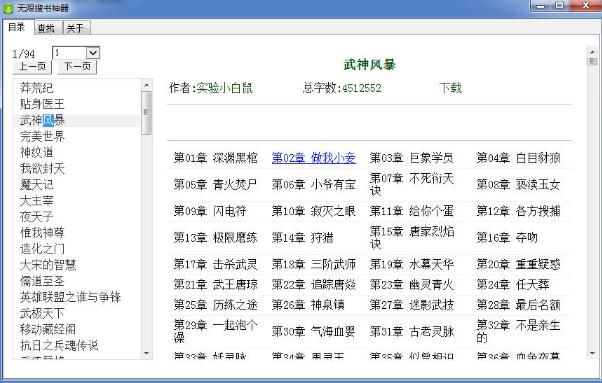
Task: Open chapter 第20章 重重疑惑
Action: tap(518, 264)
